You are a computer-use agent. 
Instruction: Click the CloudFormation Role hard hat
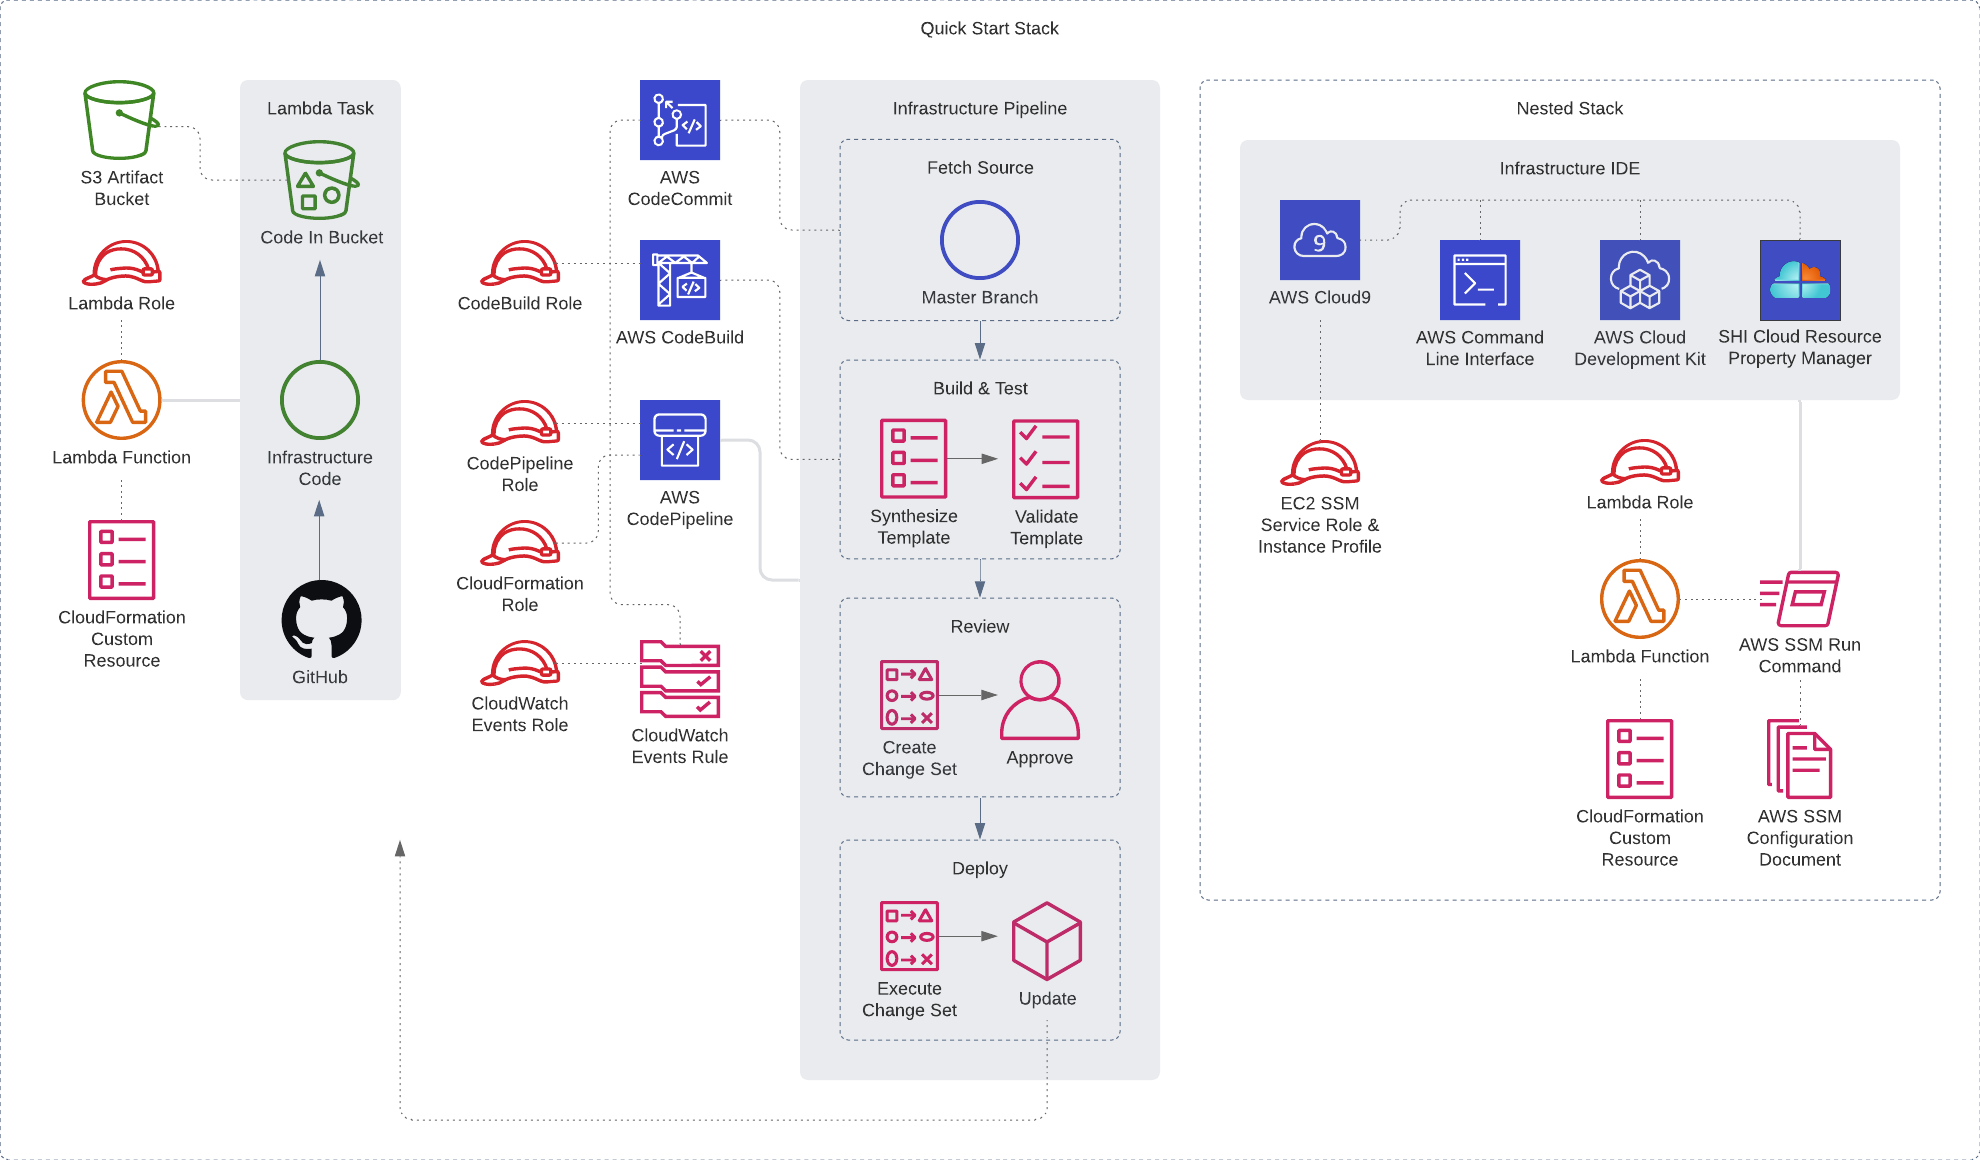[520, 543]
